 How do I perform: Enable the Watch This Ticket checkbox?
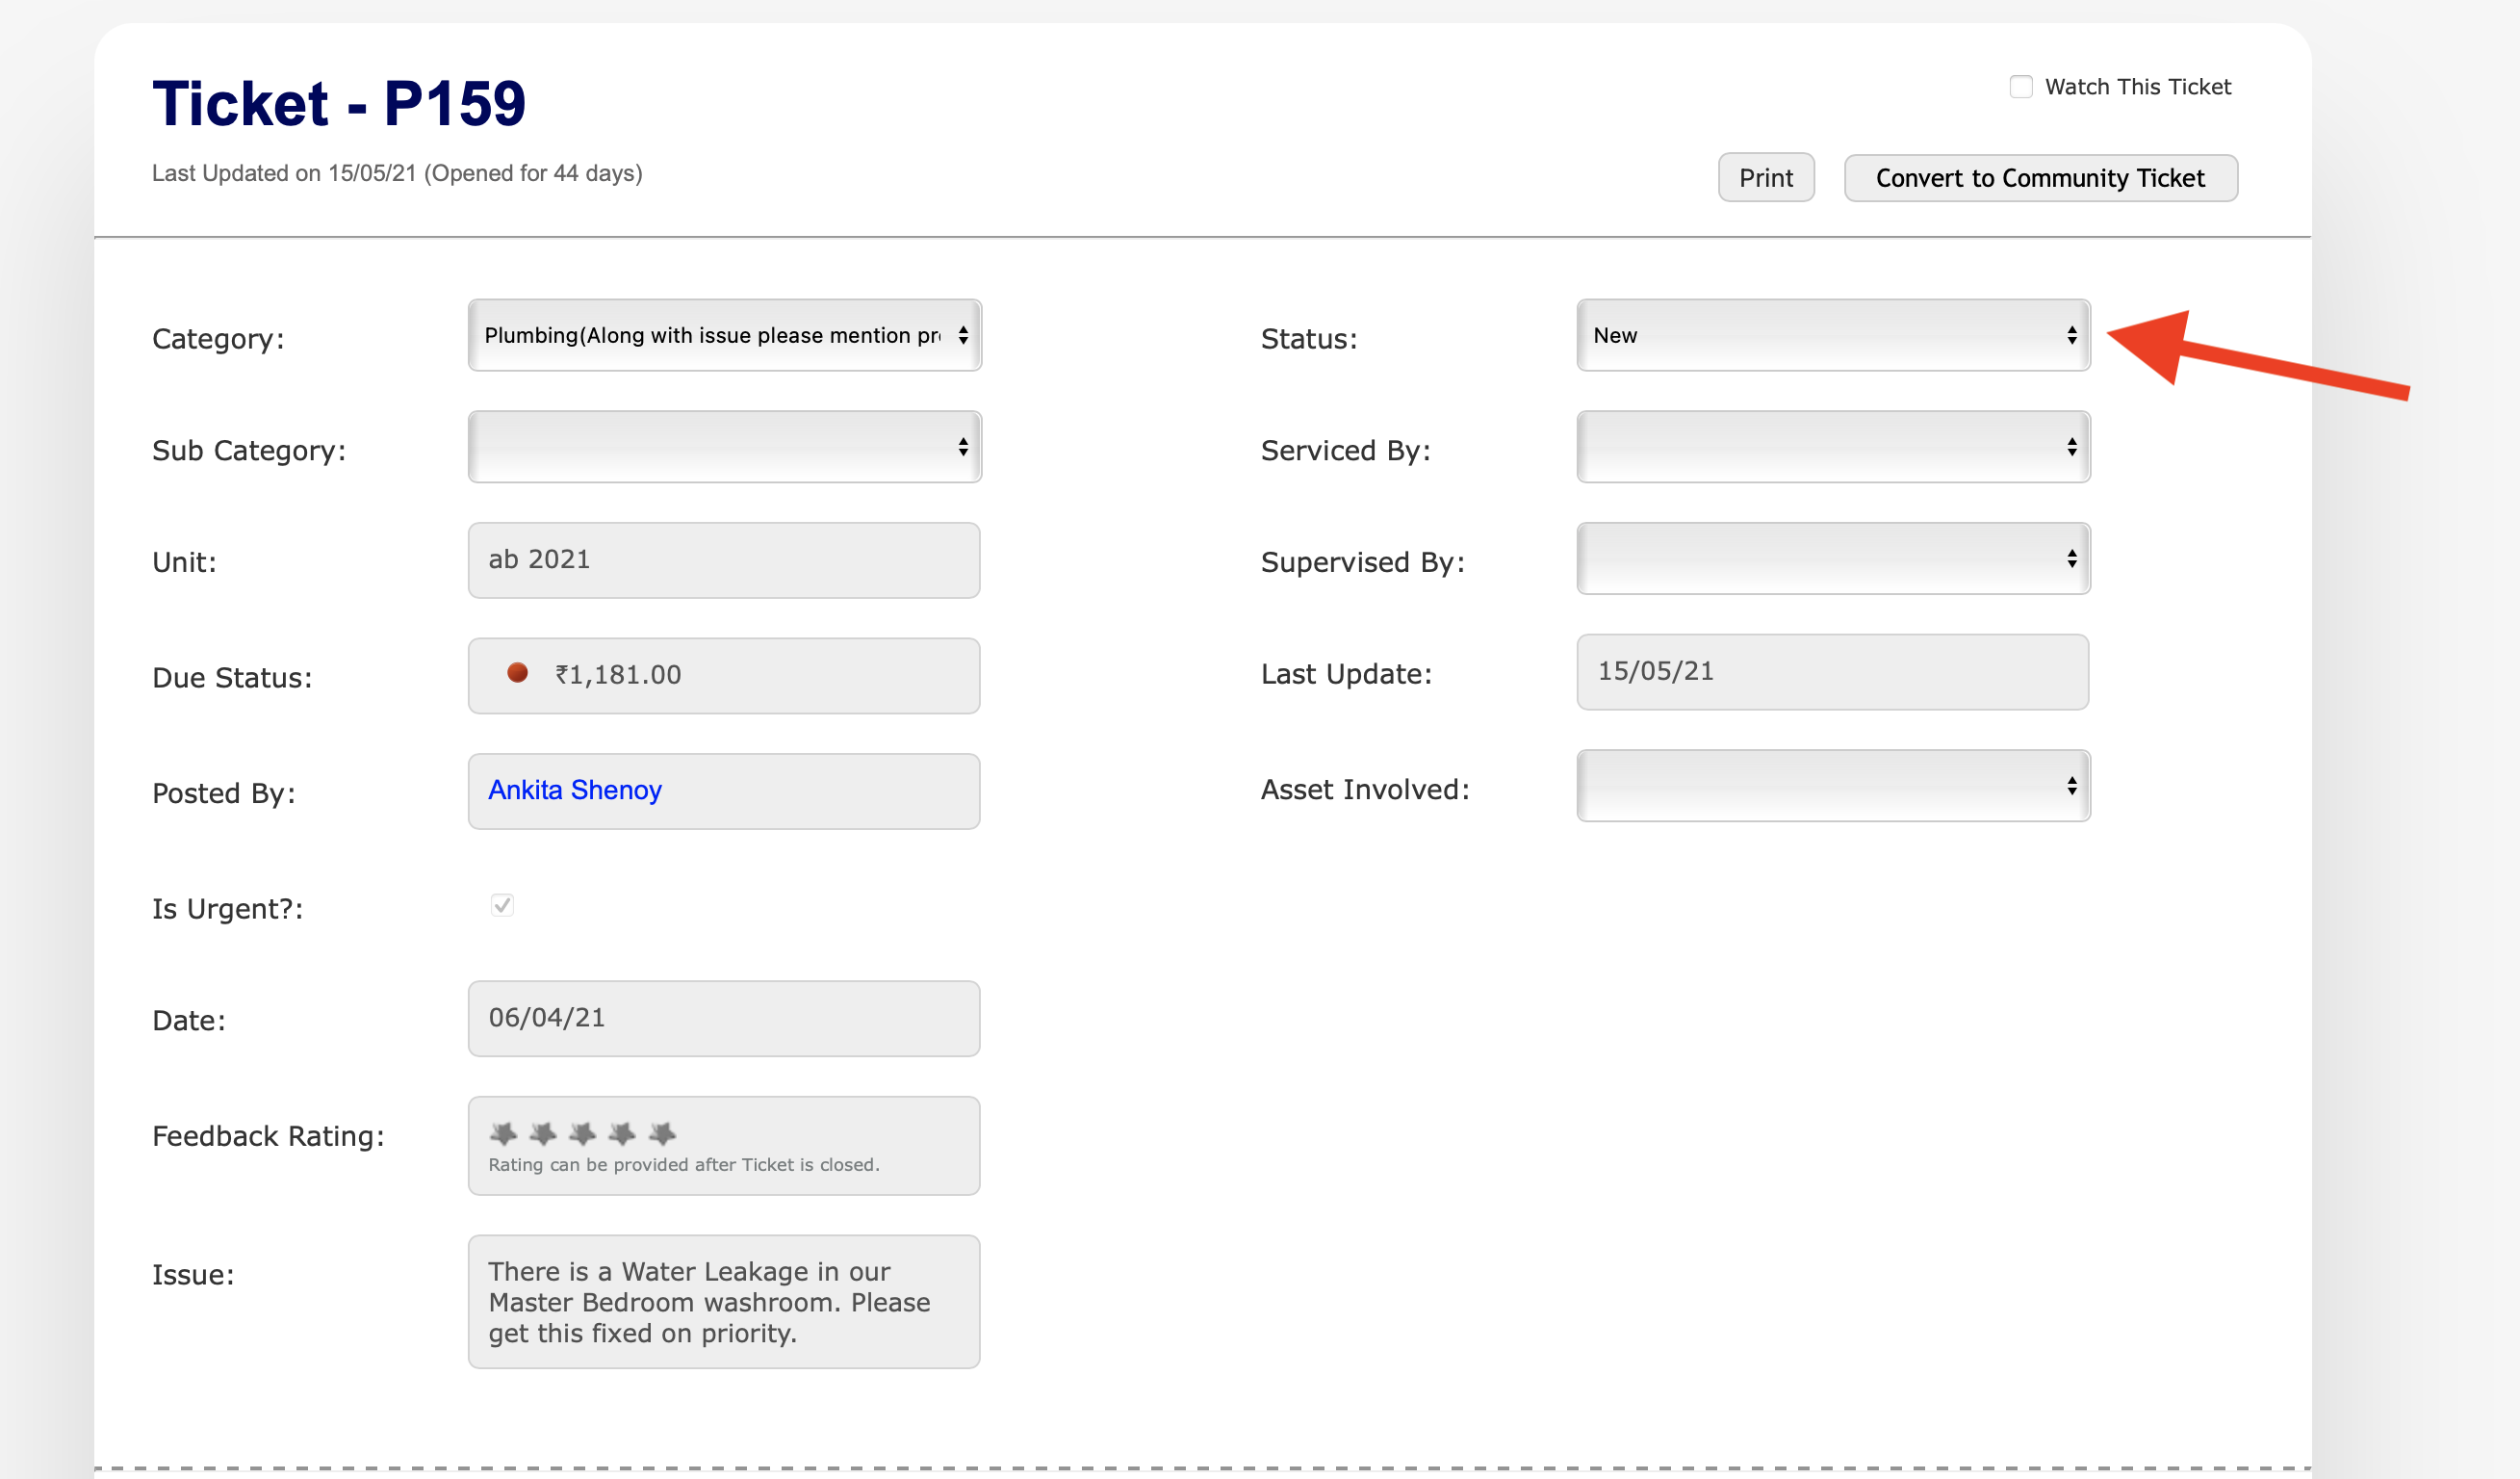pos(2021,87)
